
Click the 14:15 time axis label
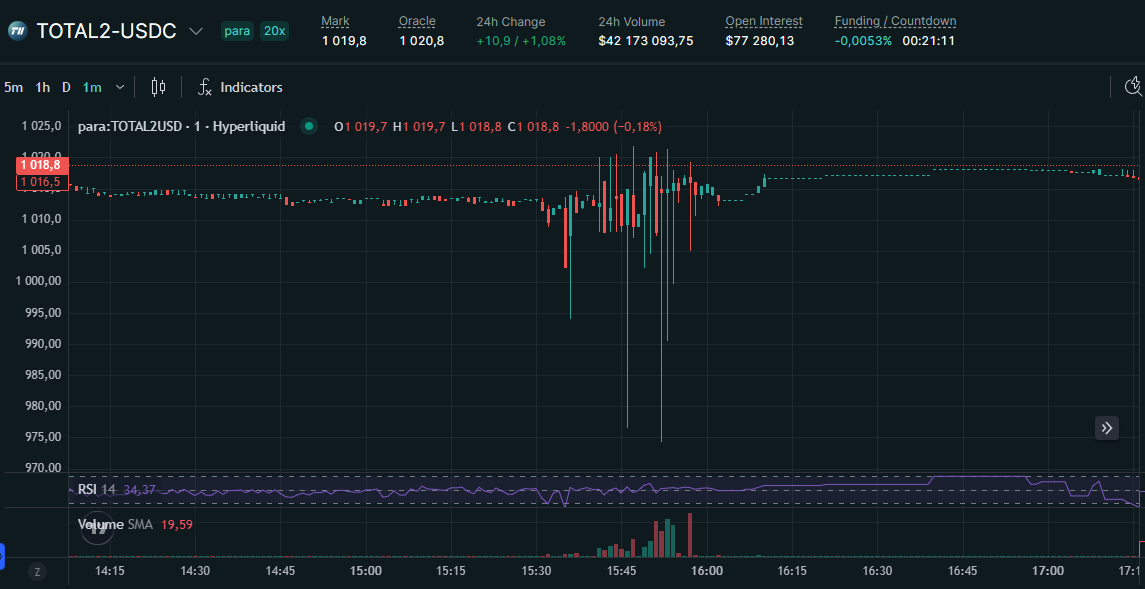click(x=110, y=571)
